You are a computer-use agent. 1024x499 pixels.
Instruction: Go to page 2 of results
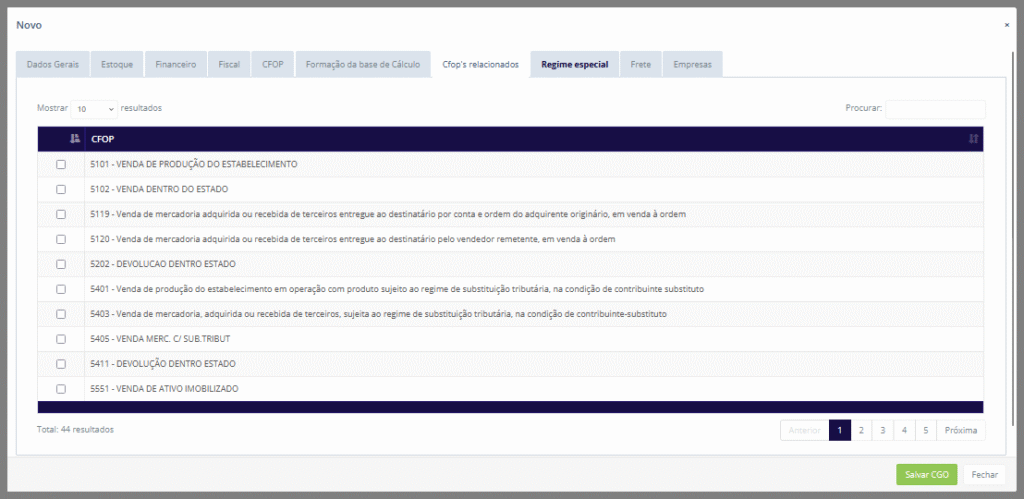click(x=861, y=430)
